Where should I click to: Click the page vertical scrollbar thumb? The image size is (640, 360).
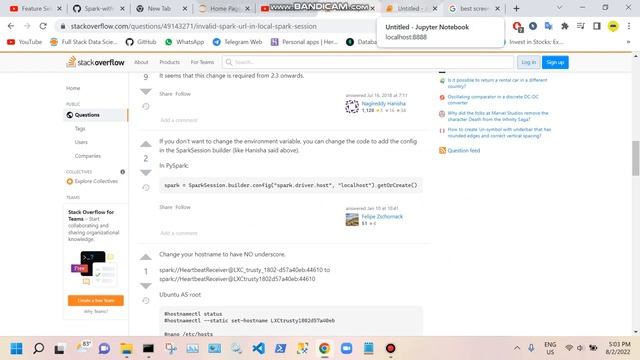pos(636,158)
